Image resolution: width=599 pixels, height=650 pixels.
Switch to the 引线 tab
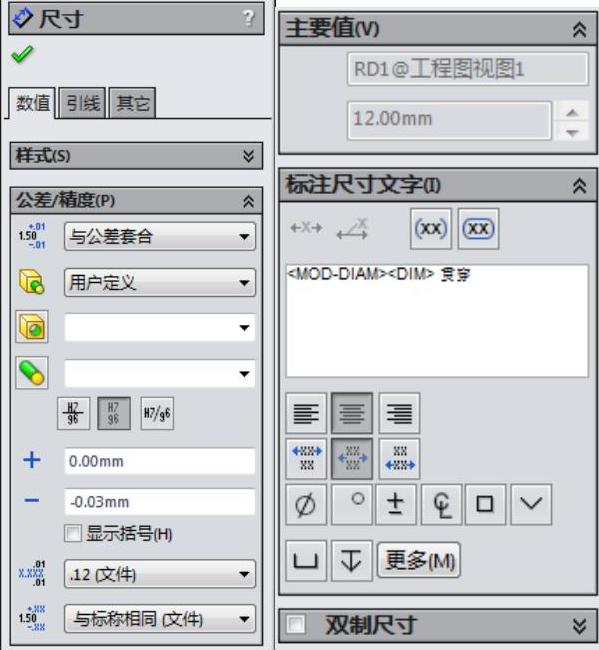click(82, 103)
